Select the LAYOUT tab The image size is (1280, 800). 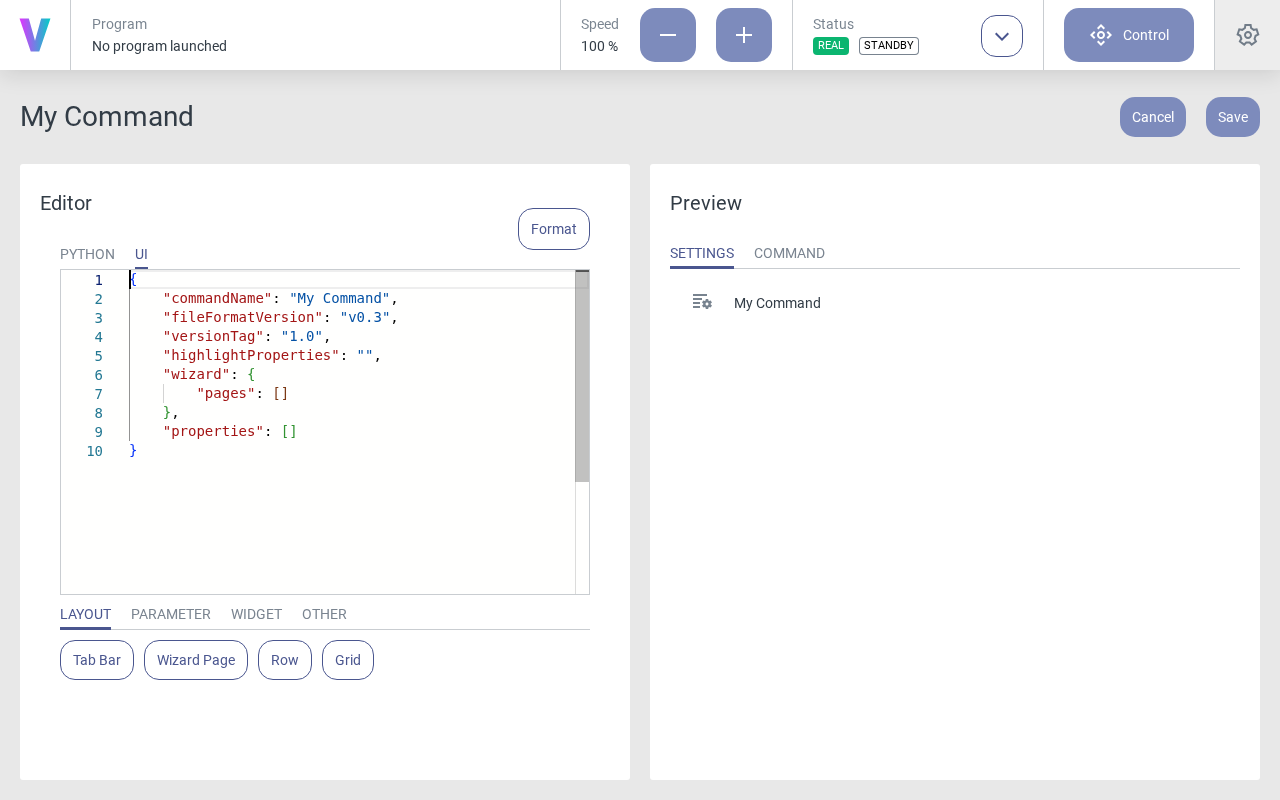click(85, 614)
